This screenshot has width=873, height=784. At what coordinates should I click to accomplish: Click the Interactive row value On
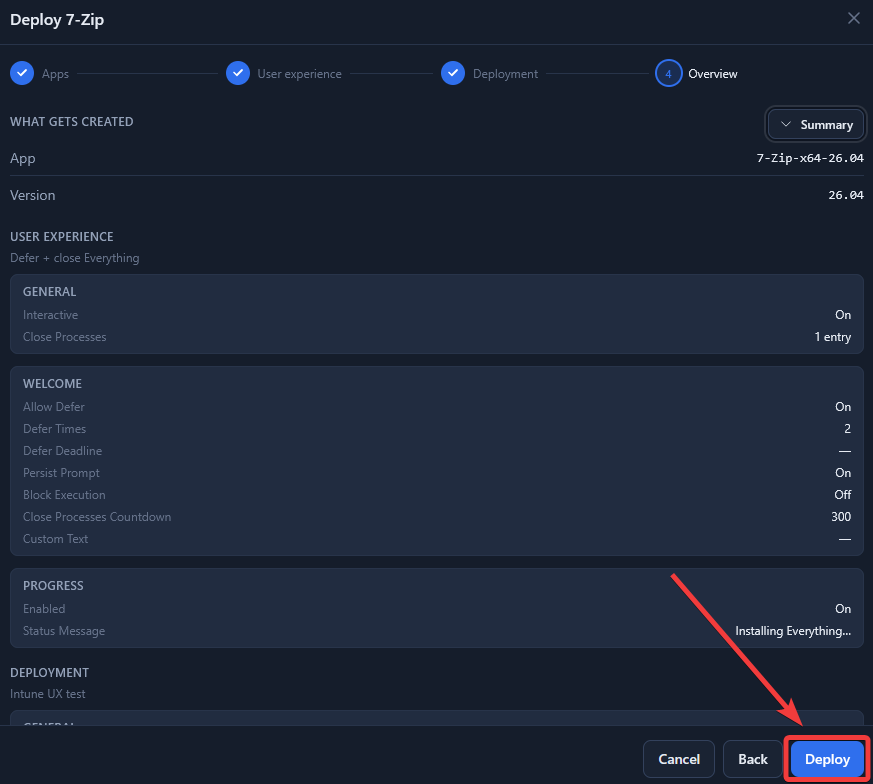(x=842, y=315)
